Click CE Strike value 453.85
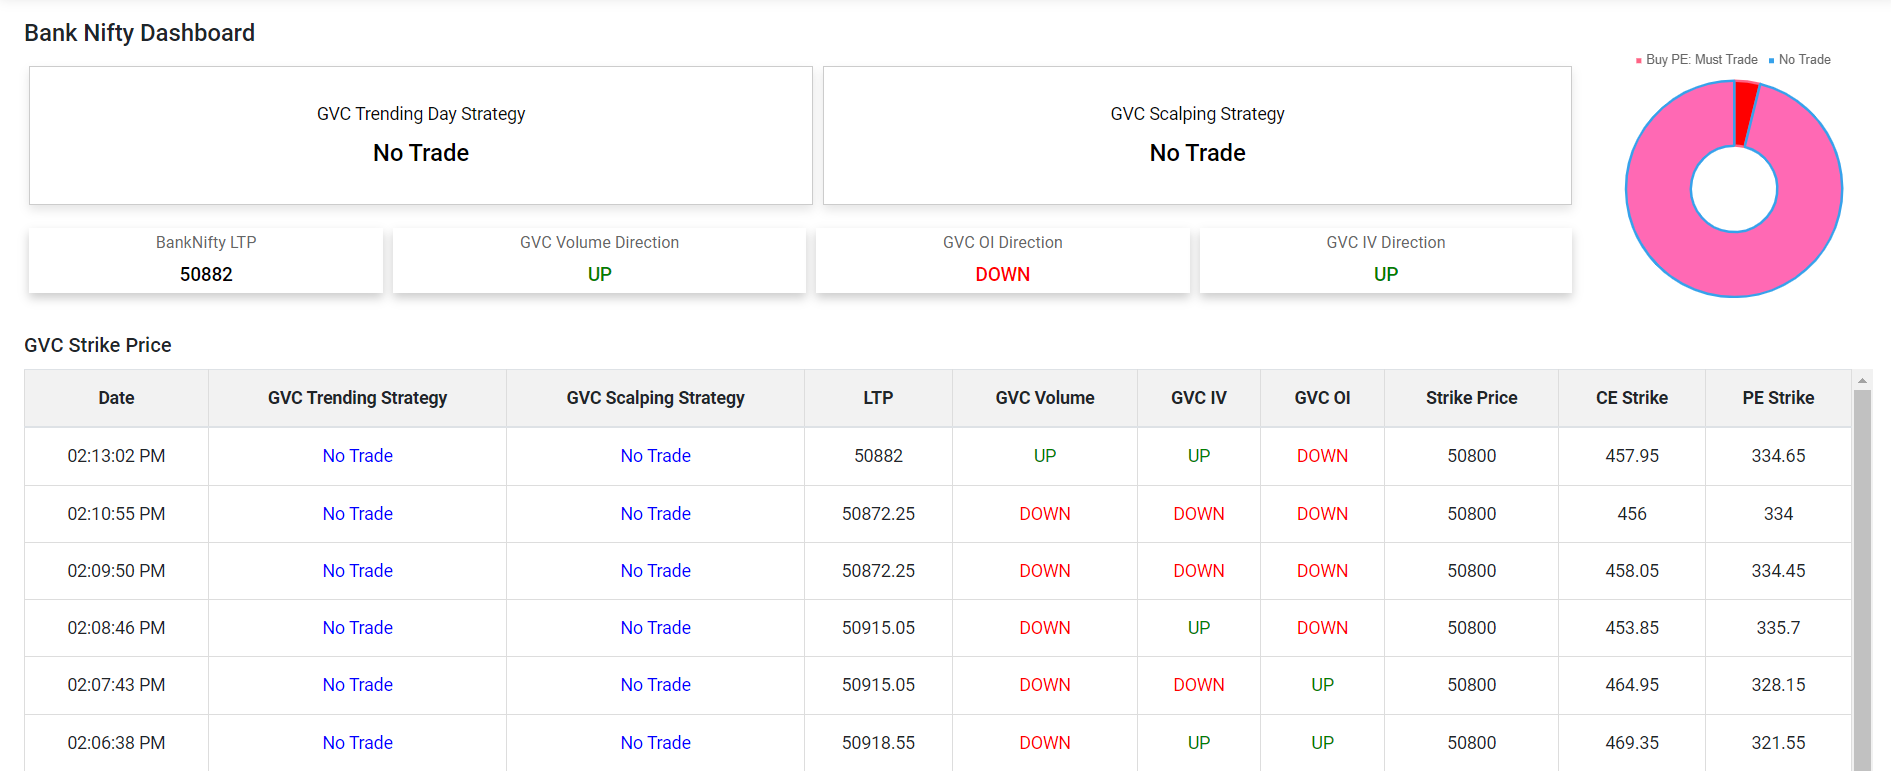The image size is (1891, 771). [x=1632, y=628]
